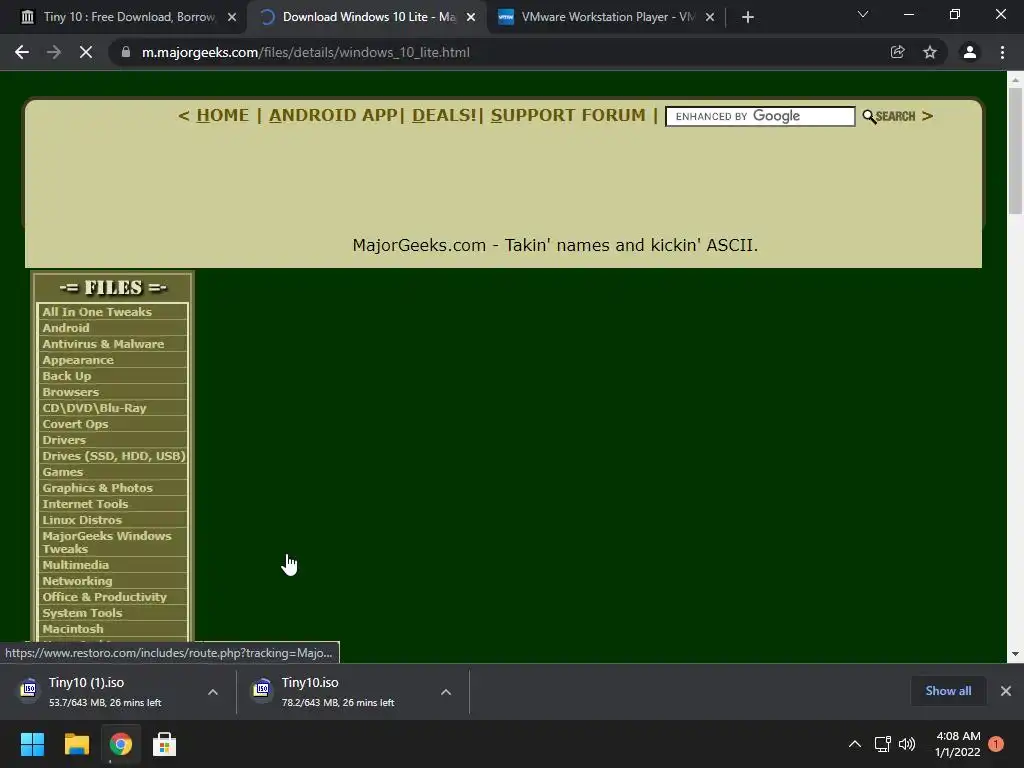The image size is (1024, 768).
Task: Open the tab search chevron
Action: [x=863, y=14]
